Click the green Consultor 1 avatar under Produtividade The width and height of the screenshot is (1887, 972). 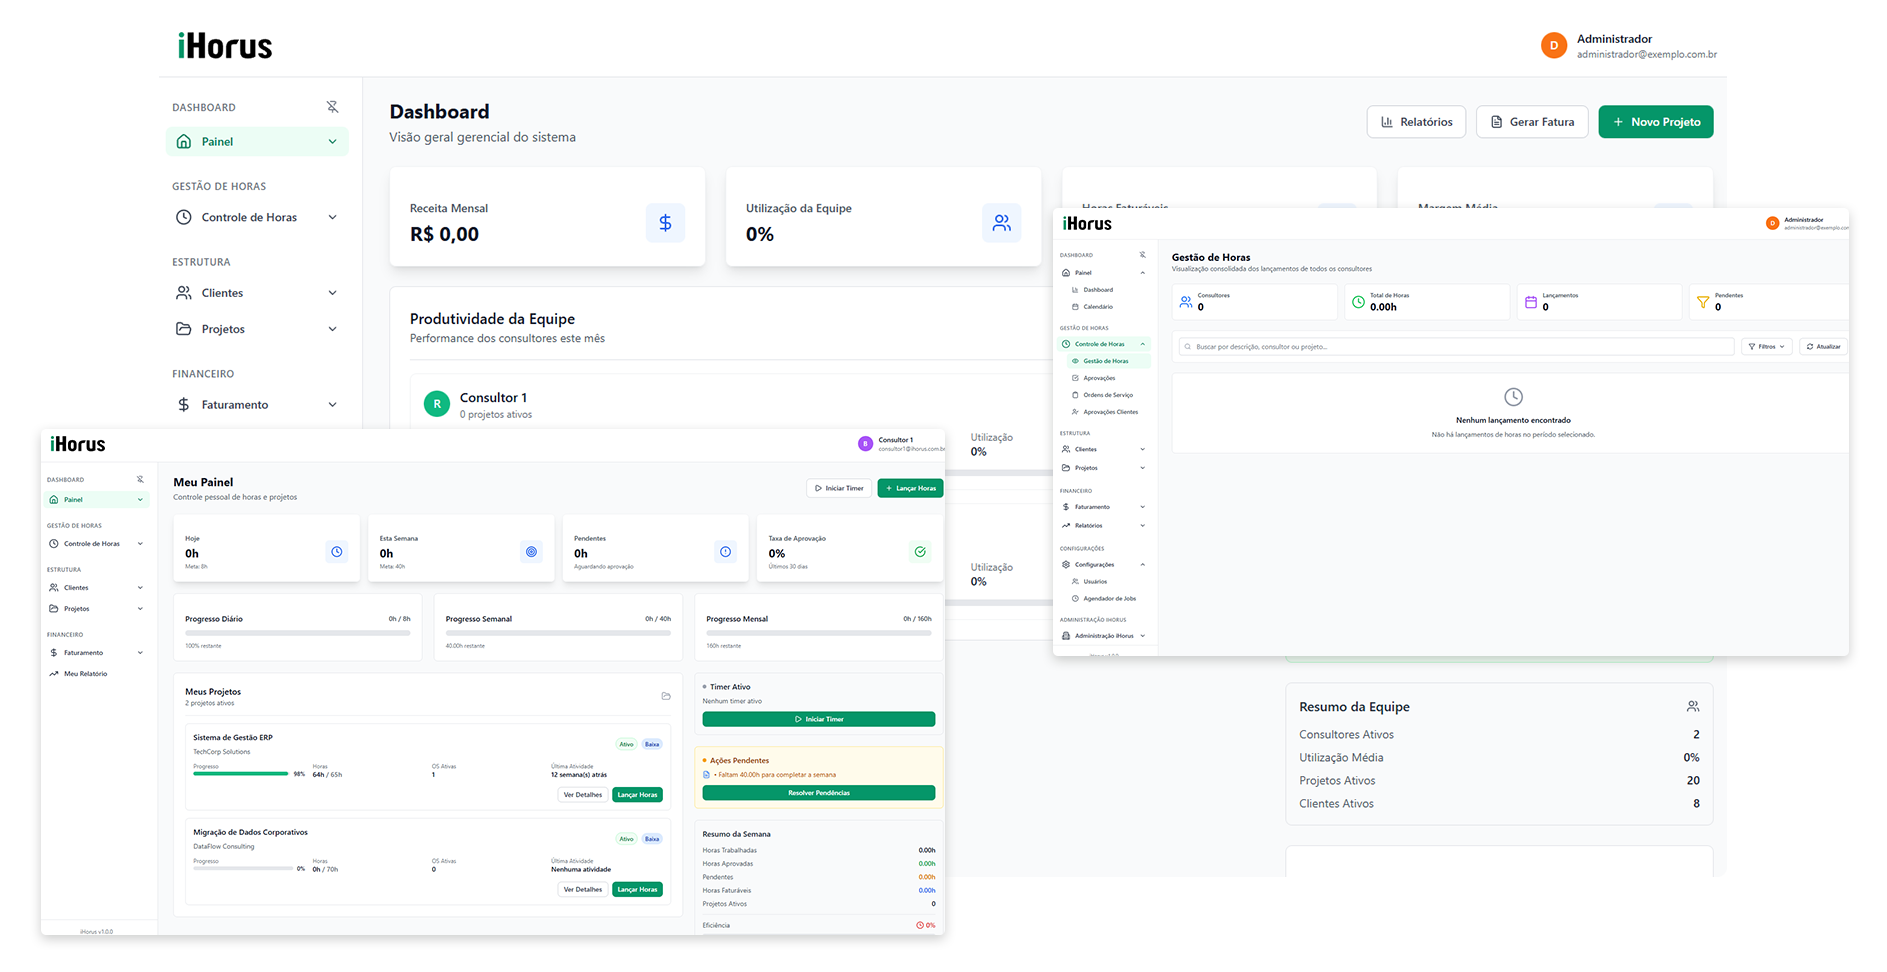tap(437, 404)
